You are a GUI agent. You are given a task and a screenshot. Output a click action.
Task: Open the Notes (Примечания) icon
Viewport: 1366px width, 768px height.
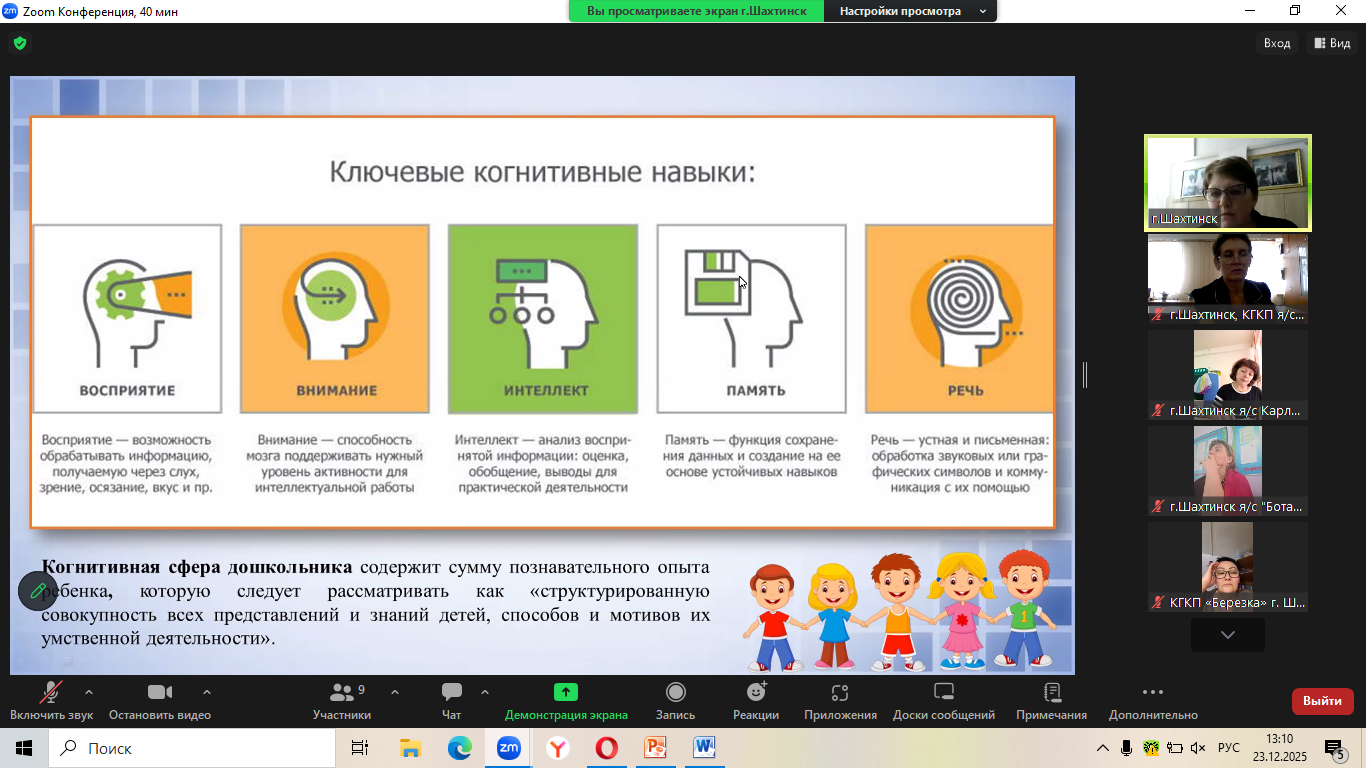click(1051, 693)
